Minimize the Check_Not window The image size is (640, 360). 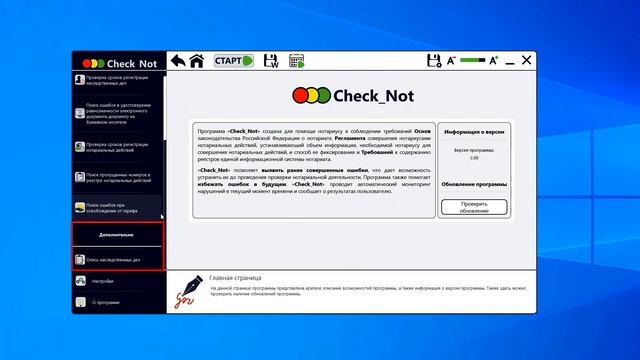point(510,63)
